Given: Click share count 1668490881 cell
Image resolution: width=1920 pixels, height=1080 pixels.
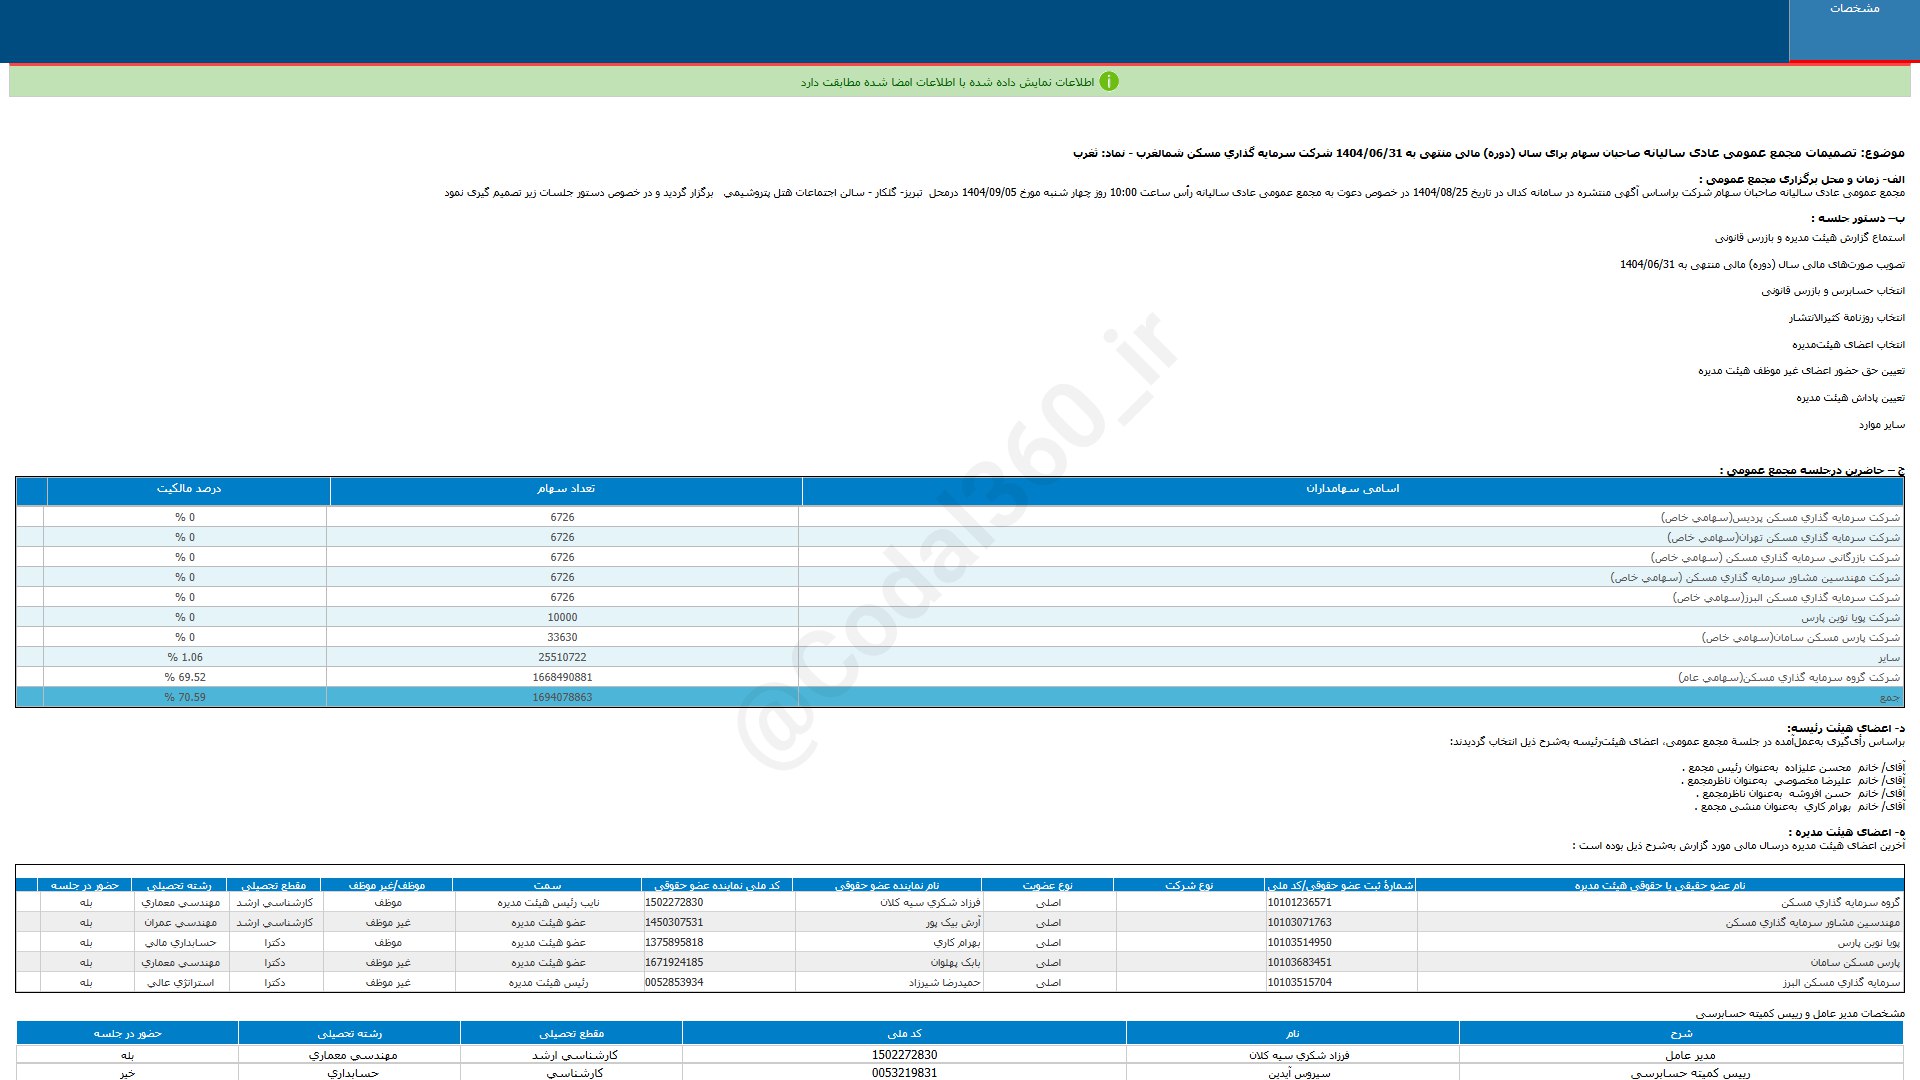Looking at the screenshot, I should coord(562,677).
